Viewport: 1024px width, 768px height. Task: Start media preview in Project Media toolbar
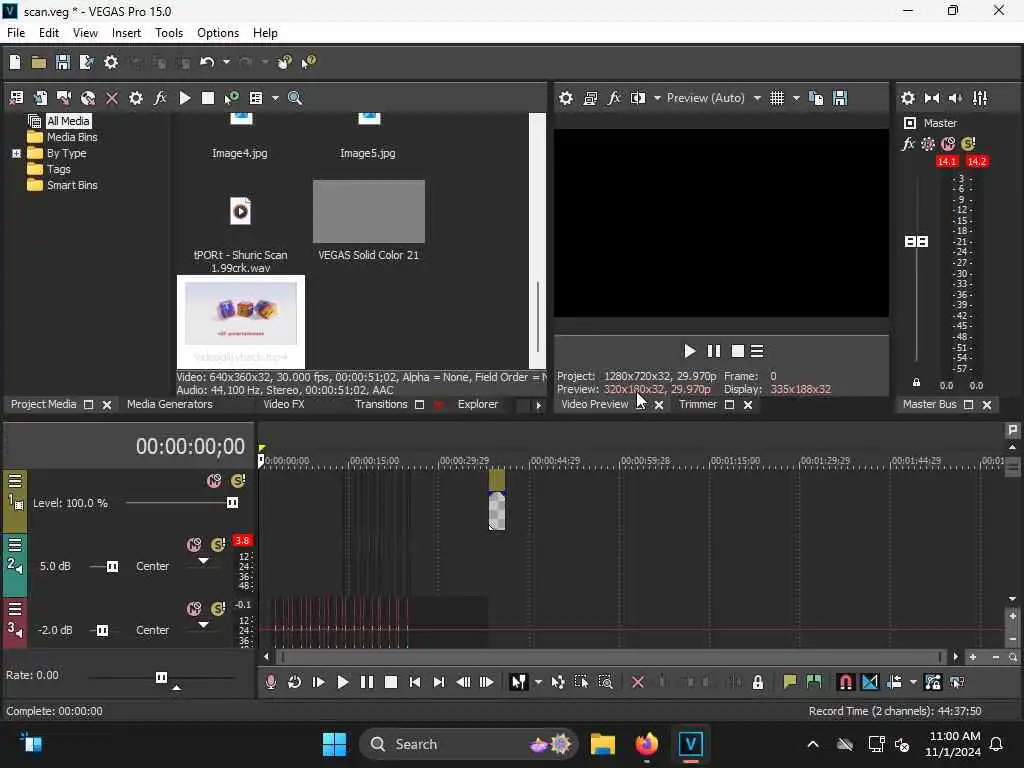[x=185, y=98]
